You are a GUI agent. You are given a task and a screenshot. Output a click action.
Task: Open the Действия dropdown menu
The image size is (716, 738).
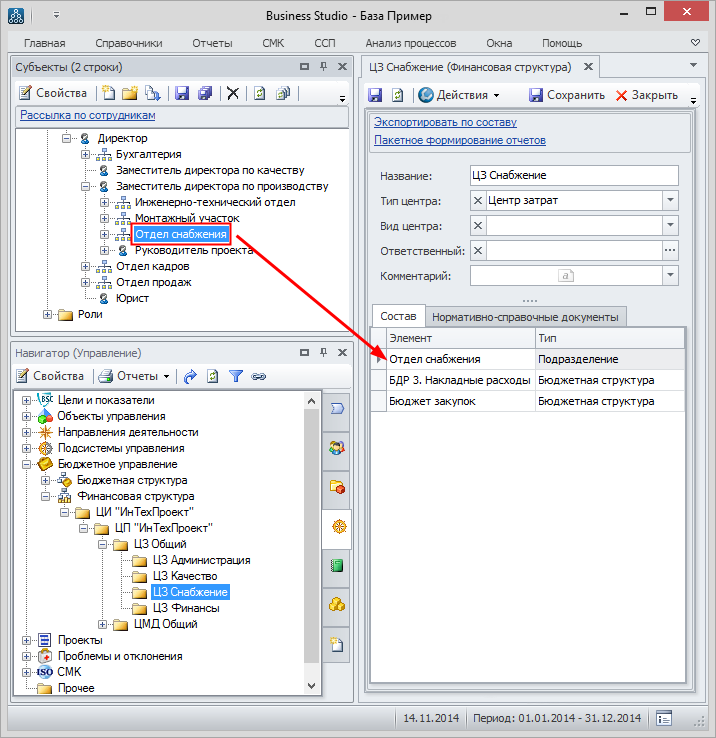tap(459, 95)
